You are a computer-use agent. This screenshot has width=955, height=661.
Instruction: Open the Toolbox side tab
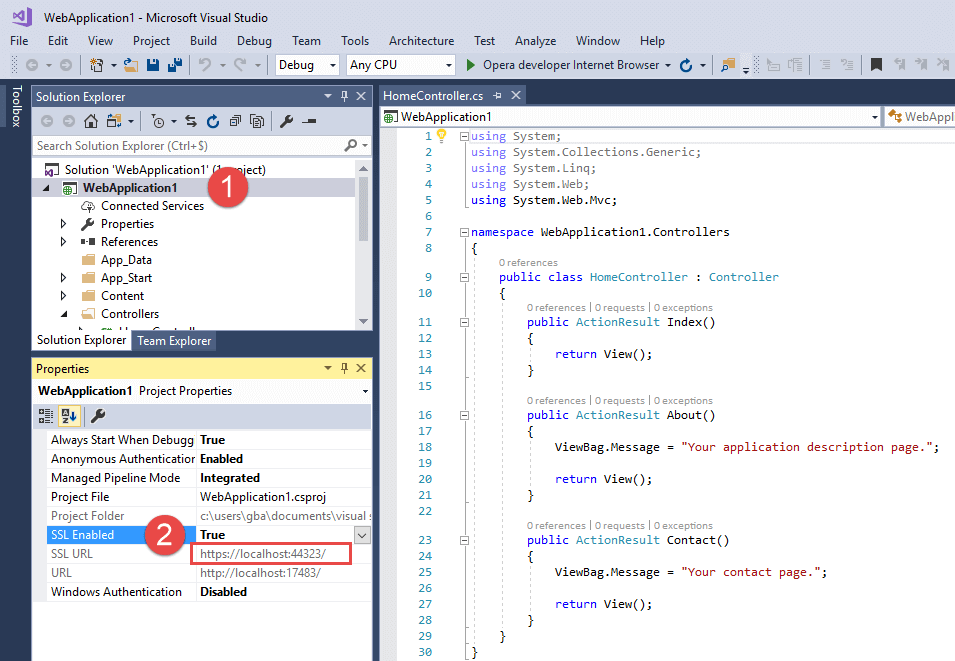point(16,106)
